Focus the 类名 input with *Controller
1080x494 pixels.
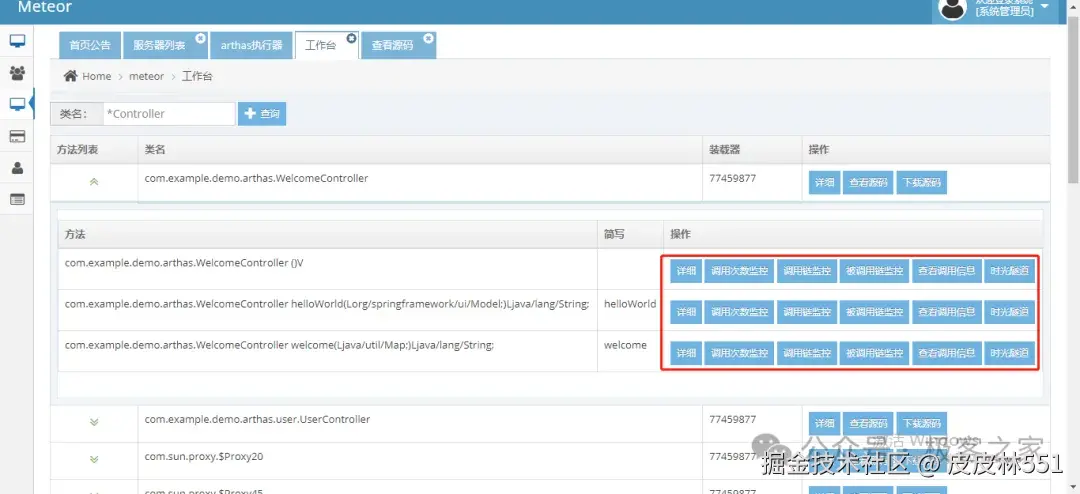[x=169, y=114]
